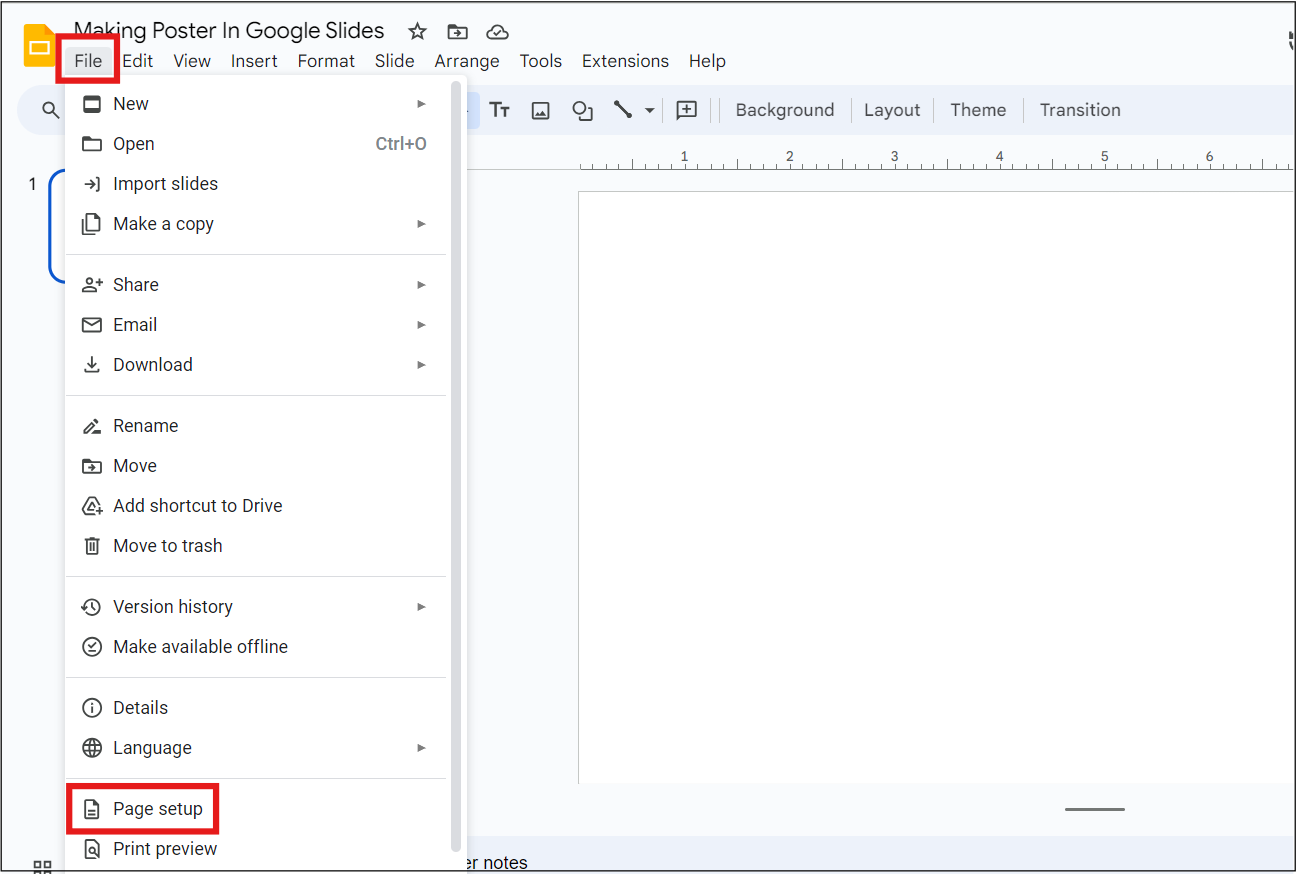Click the Theme button
The image size is (1297, 874).
(977, 110)
